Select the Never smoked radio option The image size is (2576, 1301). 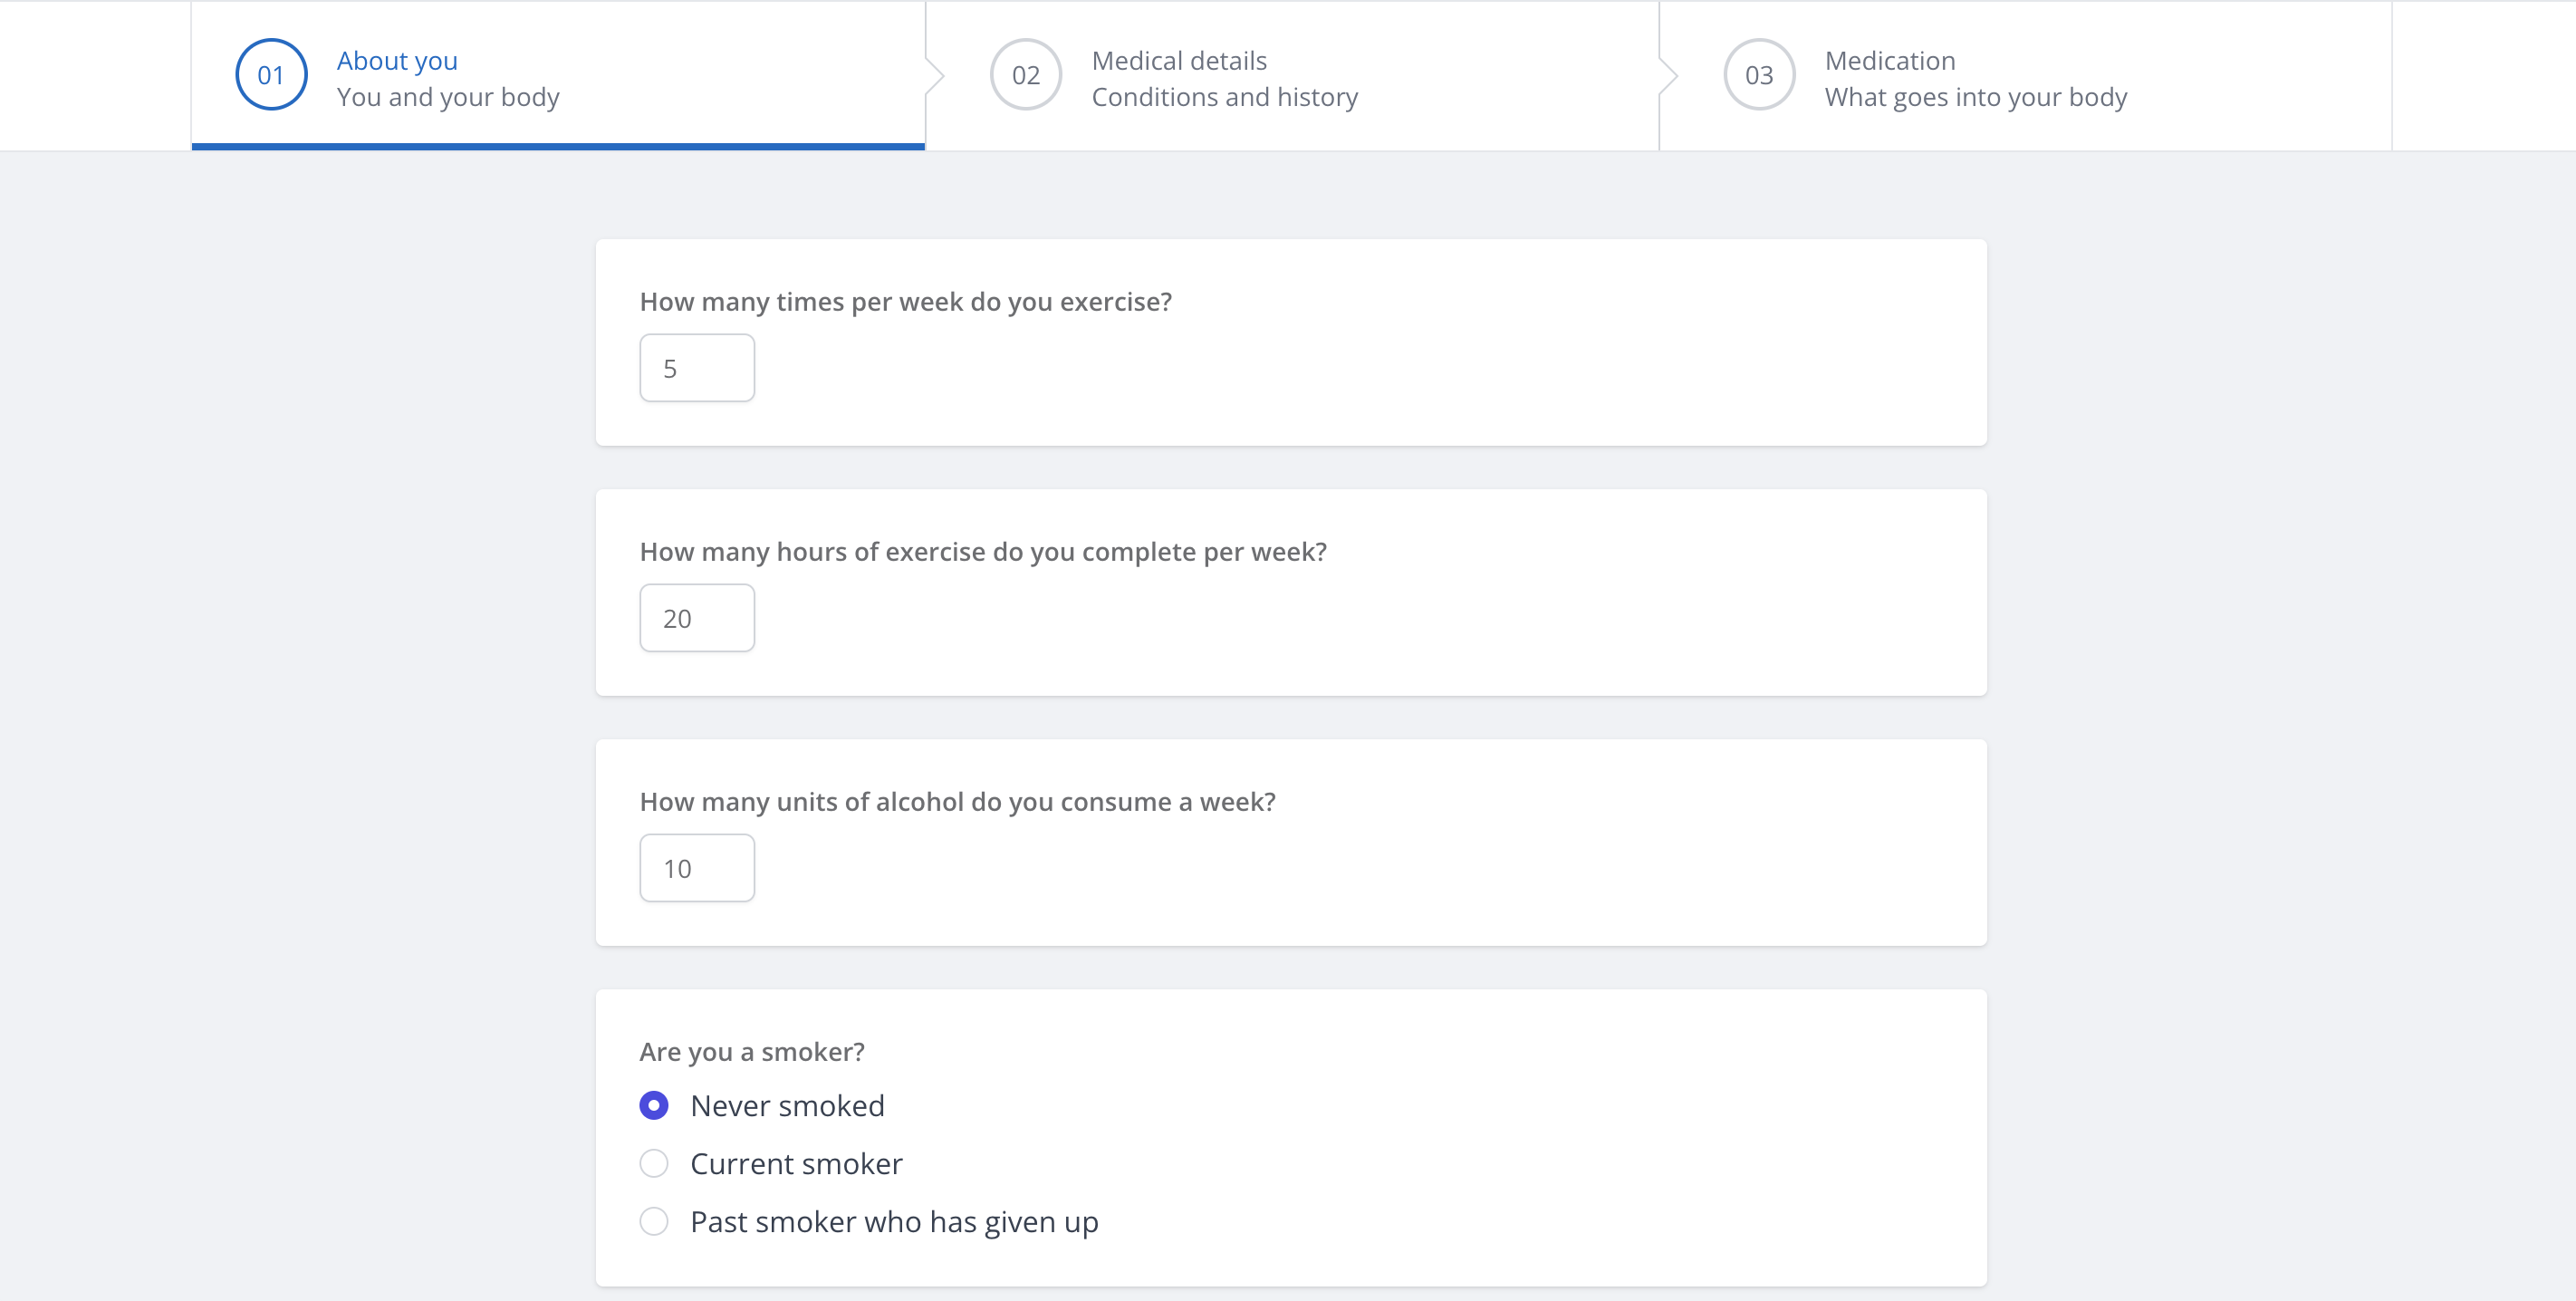654,1105
